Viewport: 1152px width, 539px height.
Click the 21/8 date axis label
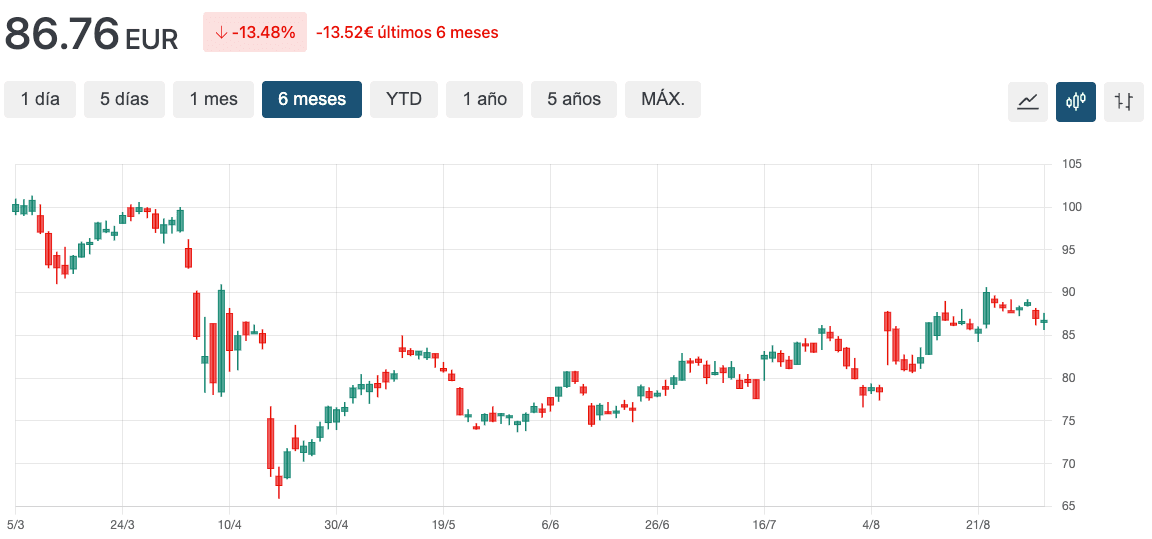[x=978, y=525]
